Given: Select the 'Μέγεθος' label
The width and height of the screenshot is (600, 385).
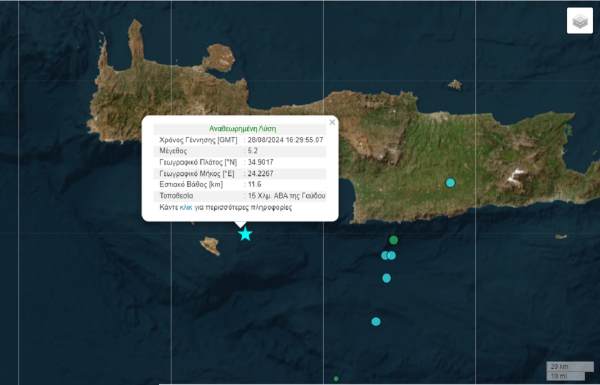Looking at the screenshot, I should click(173, 151).
